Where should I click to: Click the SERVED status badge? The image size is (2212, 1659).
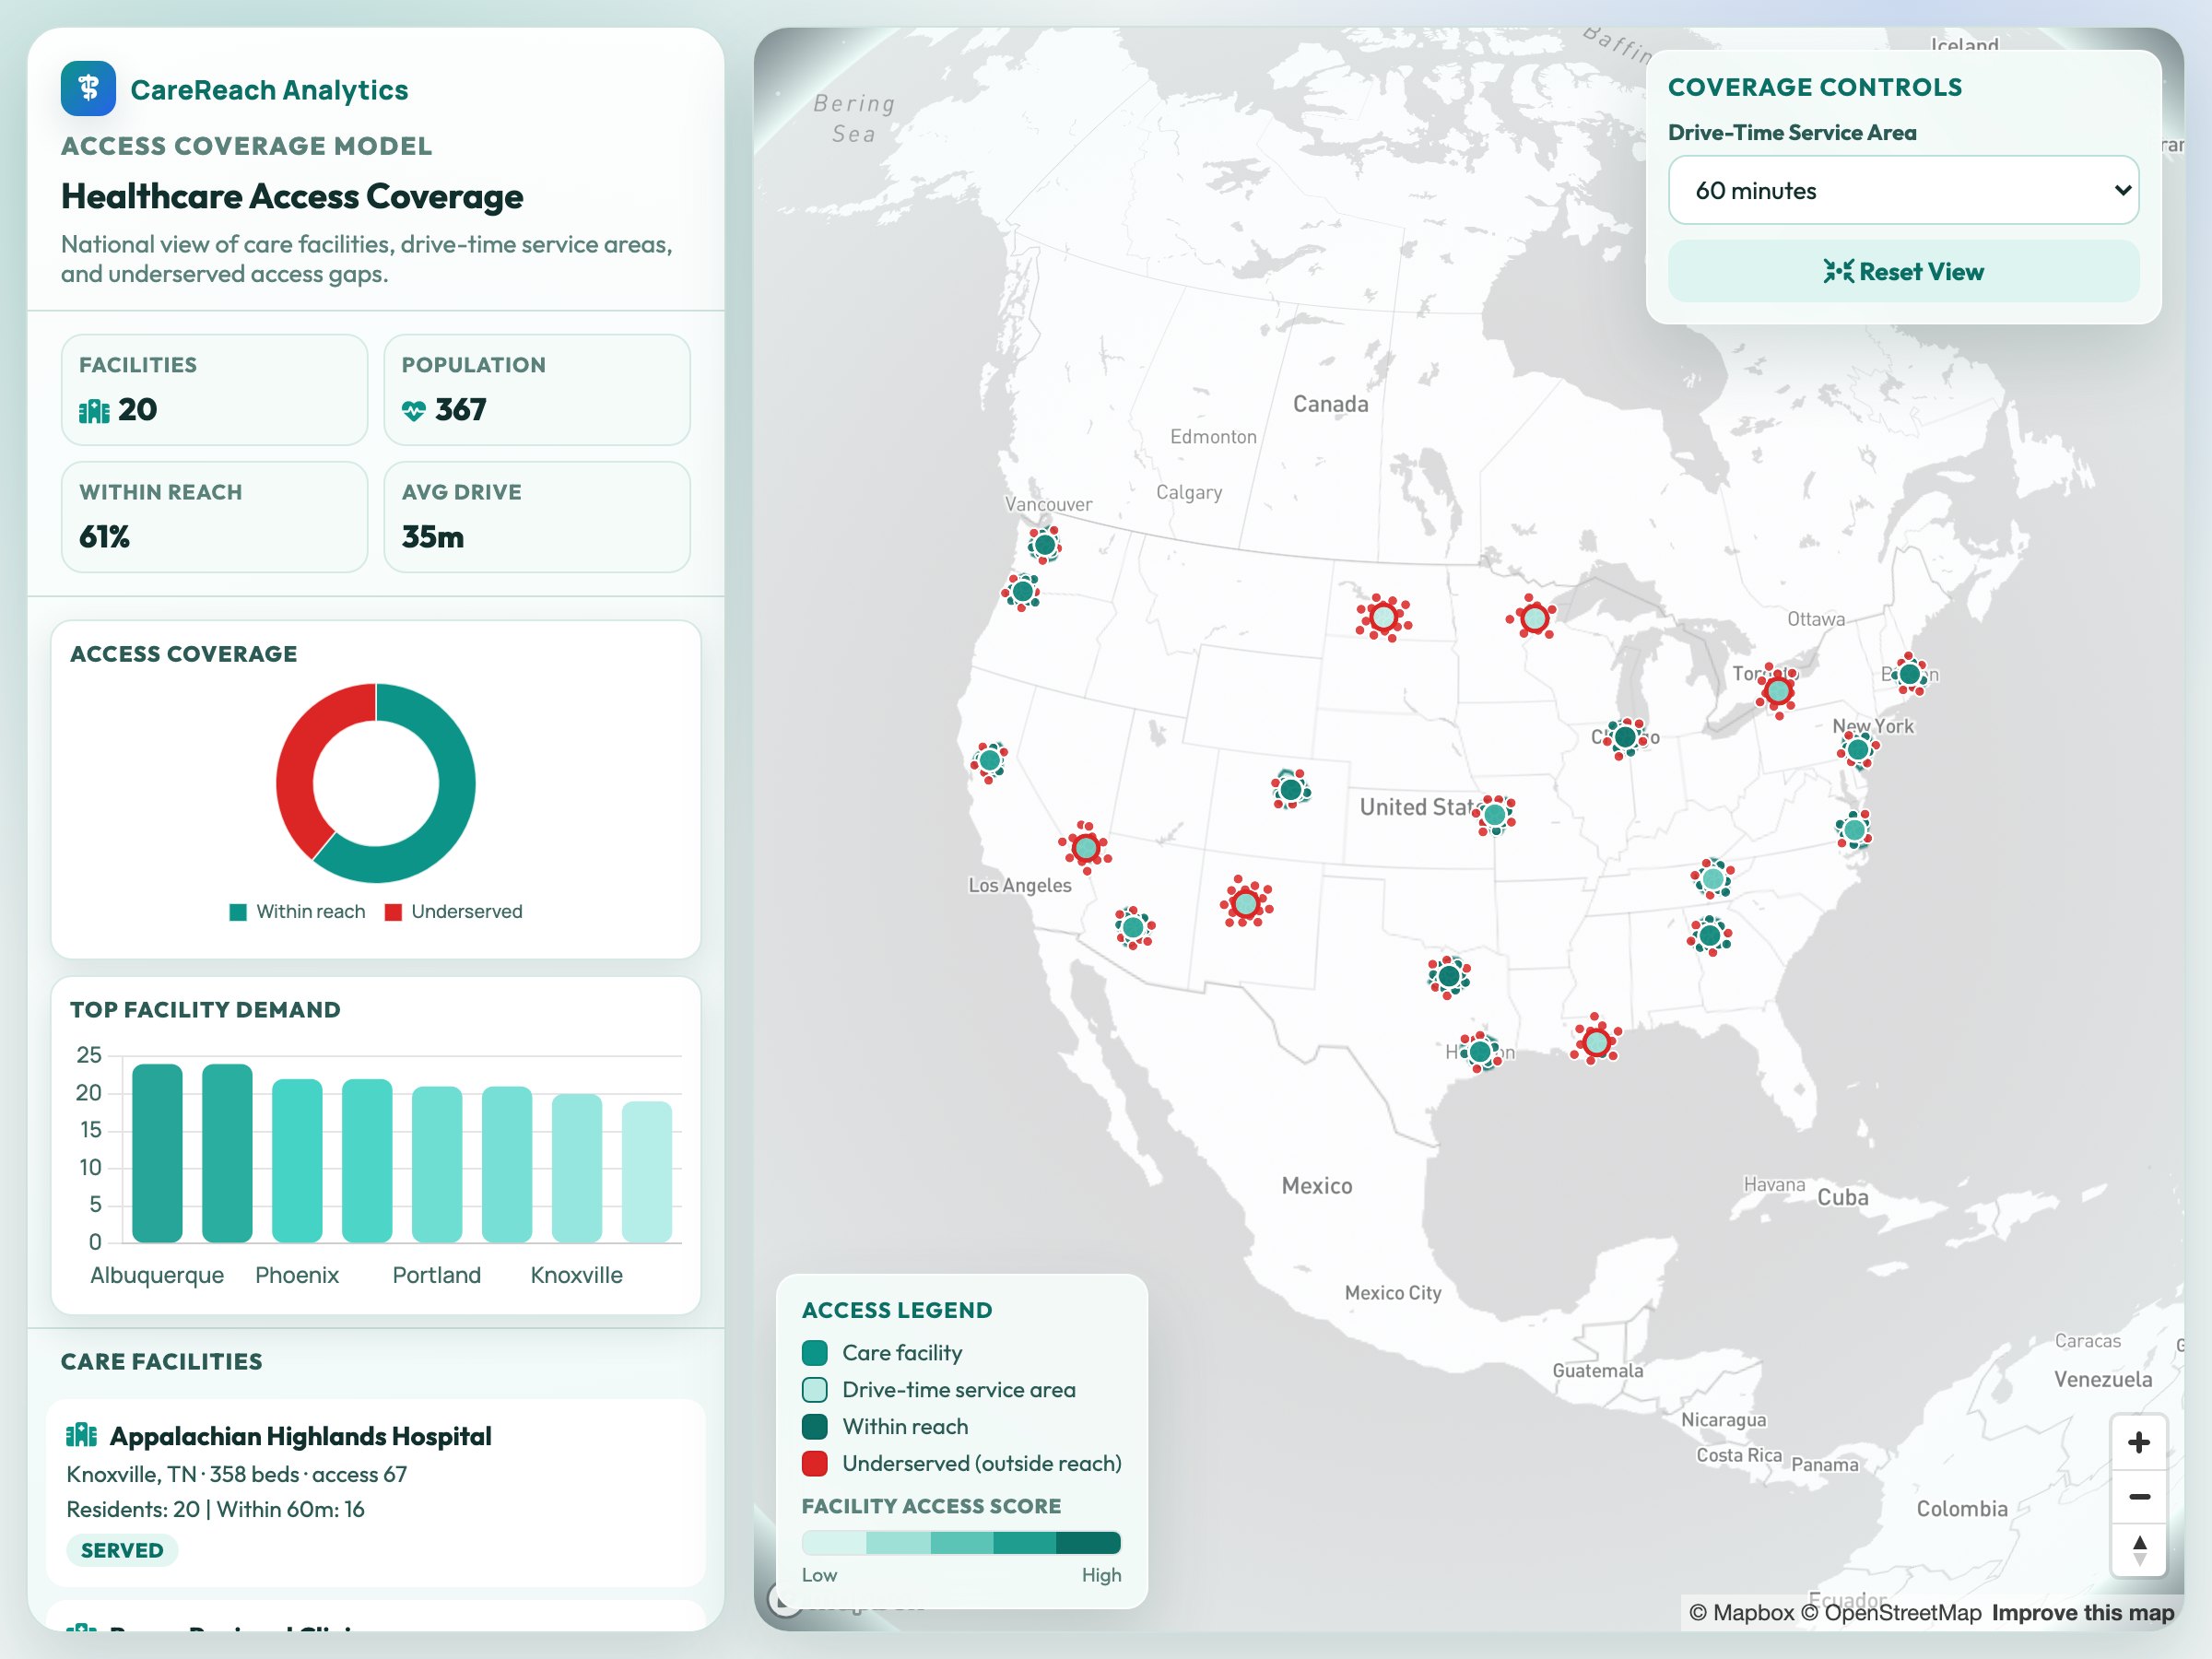tap(122, 1550)
